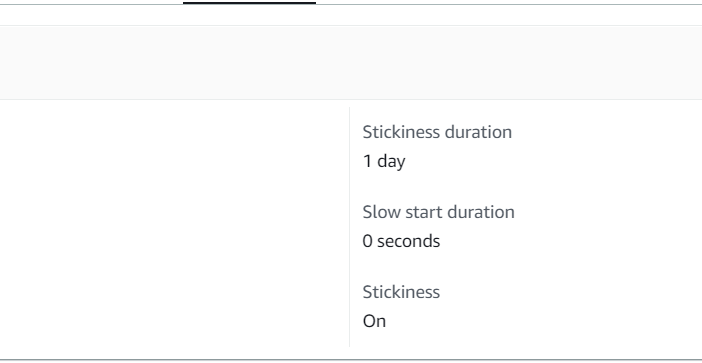Click the Slow start duration label
The width and height of the screenshot is (702, 363).
pos(438,212)
